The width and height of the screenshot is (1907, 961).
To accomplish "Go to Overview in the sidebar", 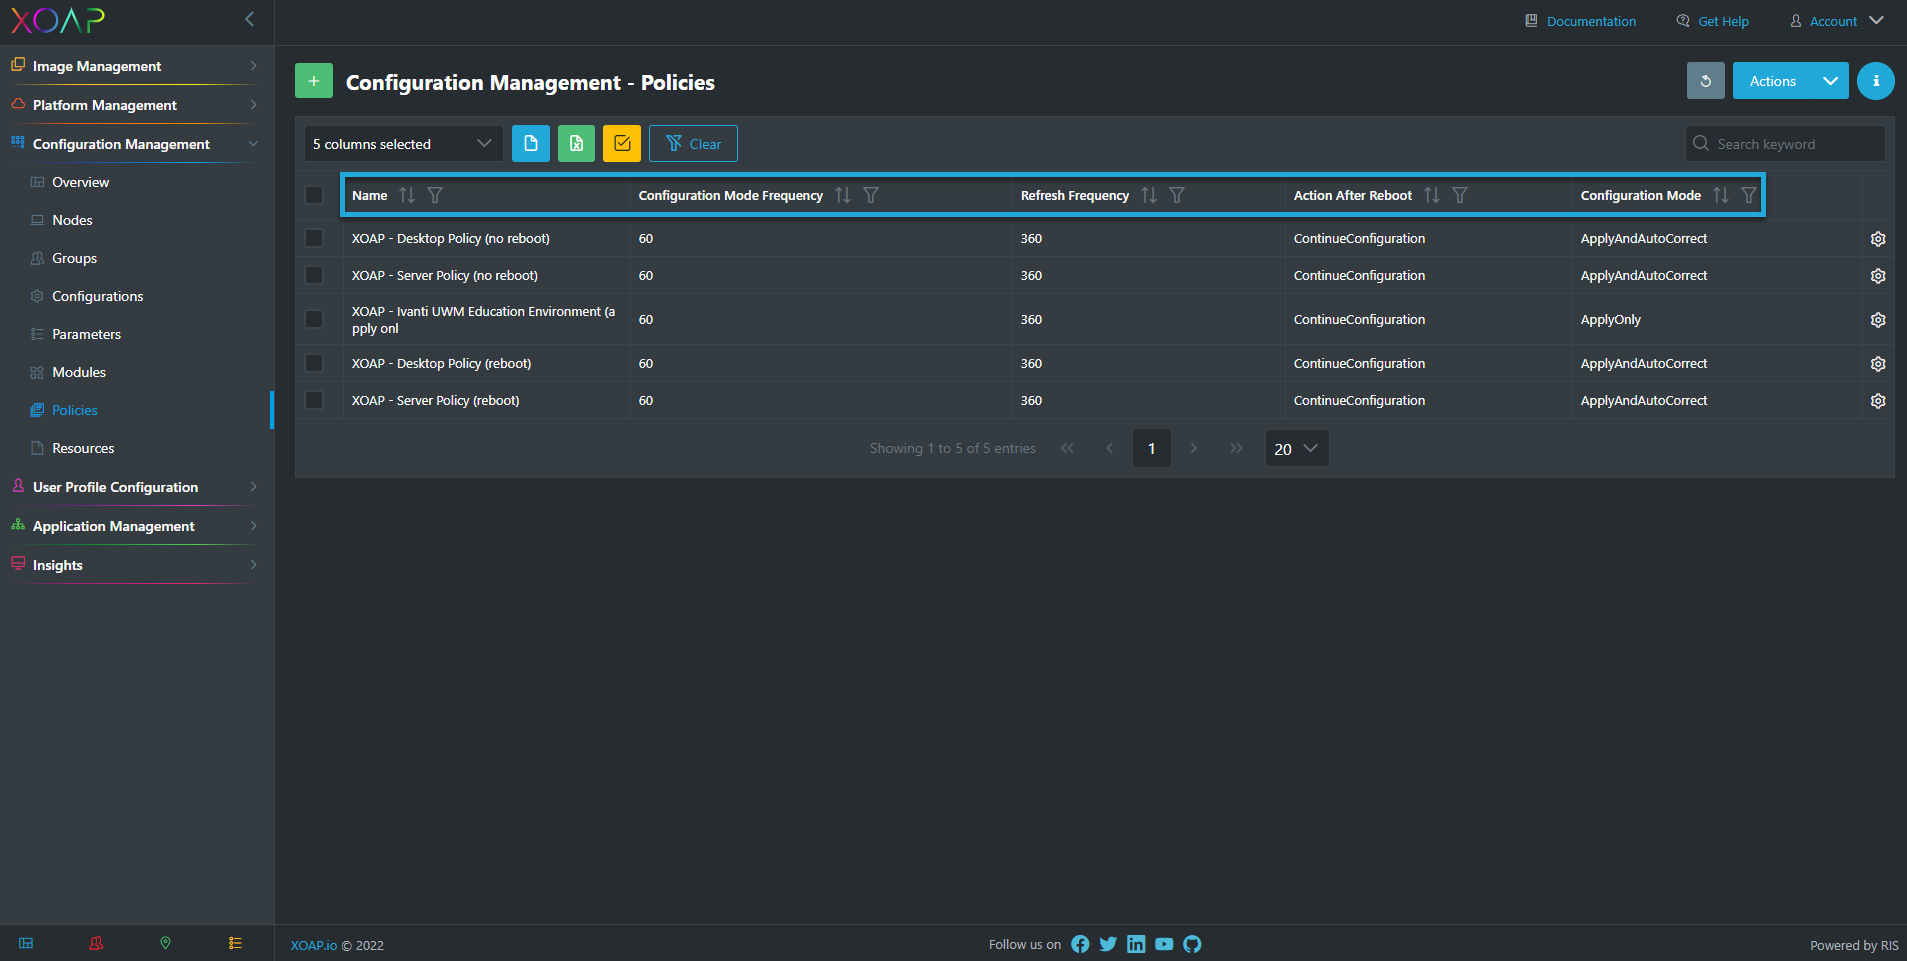I will coord(80,182).
